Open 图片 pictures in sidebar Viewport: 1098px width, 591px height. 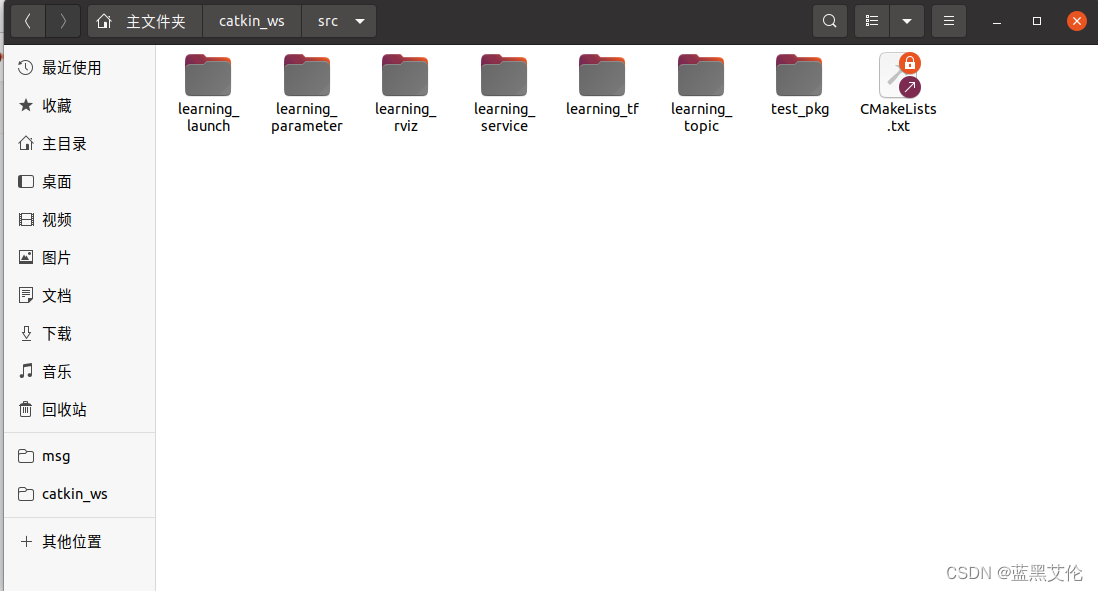(80, 258)
